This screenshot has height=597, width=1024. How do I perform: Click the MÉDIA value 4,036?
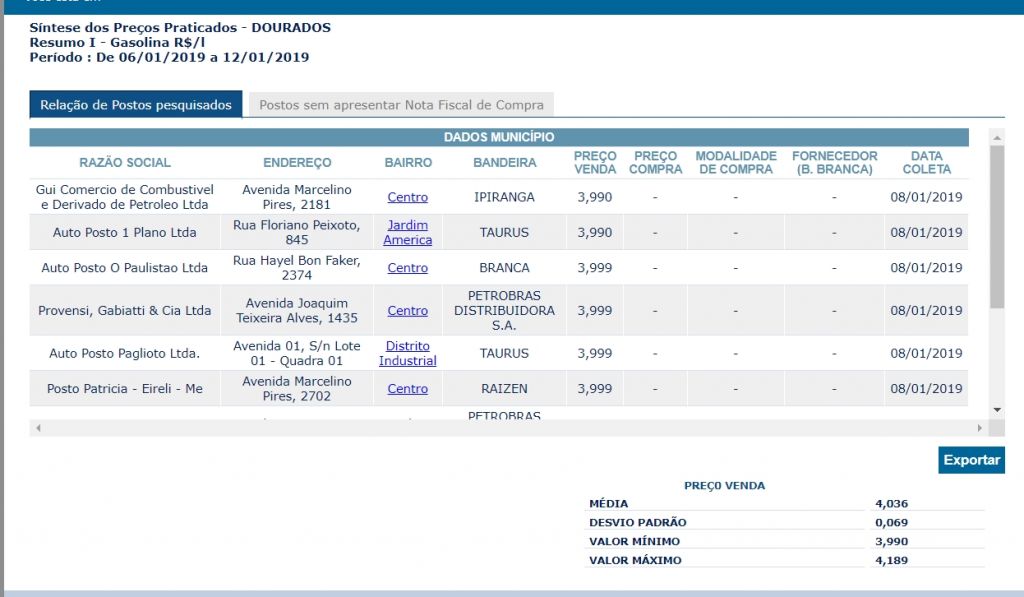pyautogui.click(x=891, y=504)
